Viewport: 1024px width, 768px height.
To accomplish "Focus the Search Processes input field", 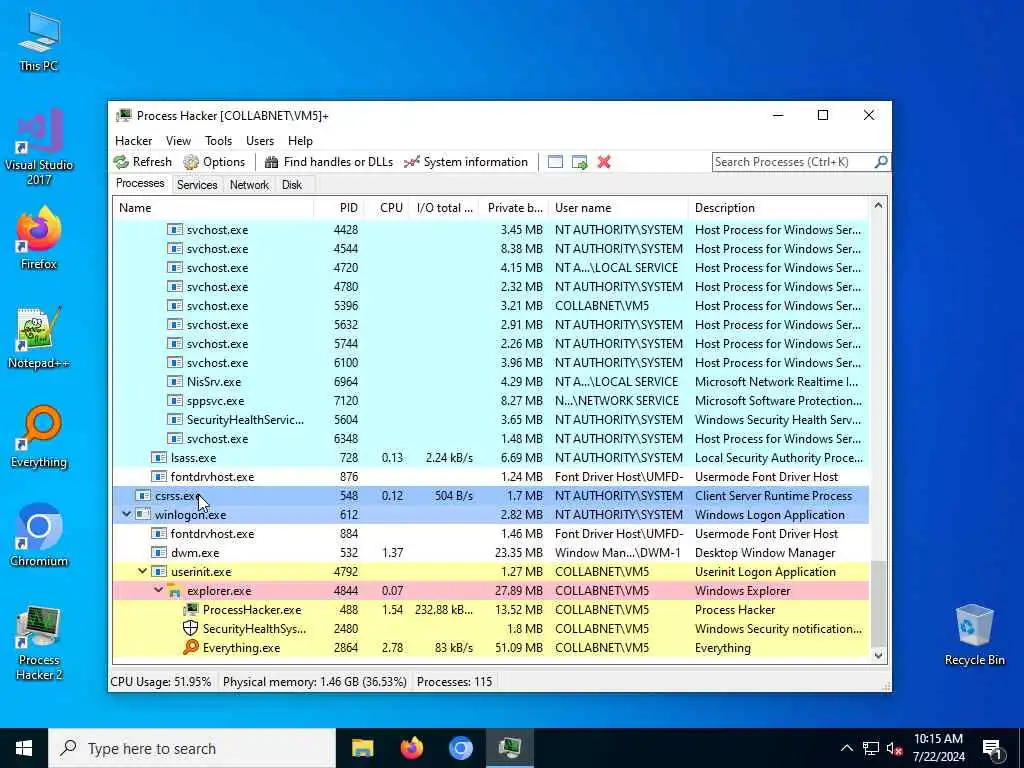I will pos(792,162).
